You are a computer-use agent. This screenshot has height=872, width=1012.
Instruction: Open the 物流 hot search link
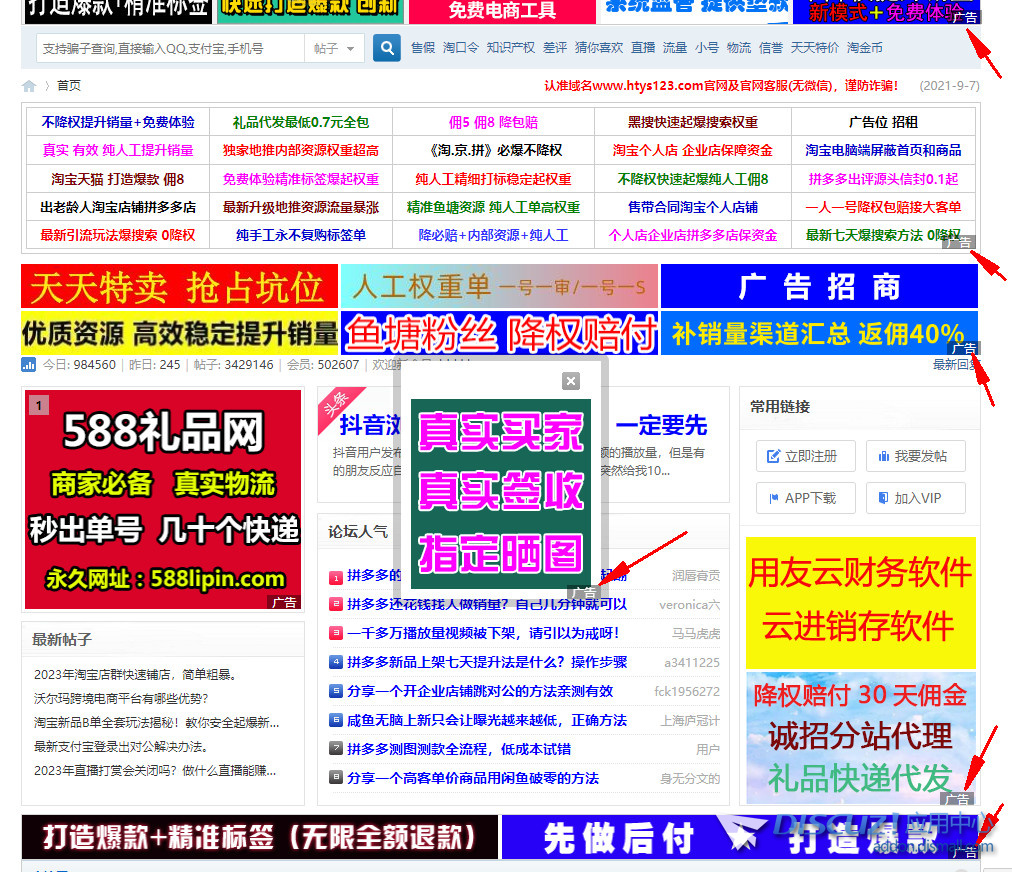tap(738, 48)
